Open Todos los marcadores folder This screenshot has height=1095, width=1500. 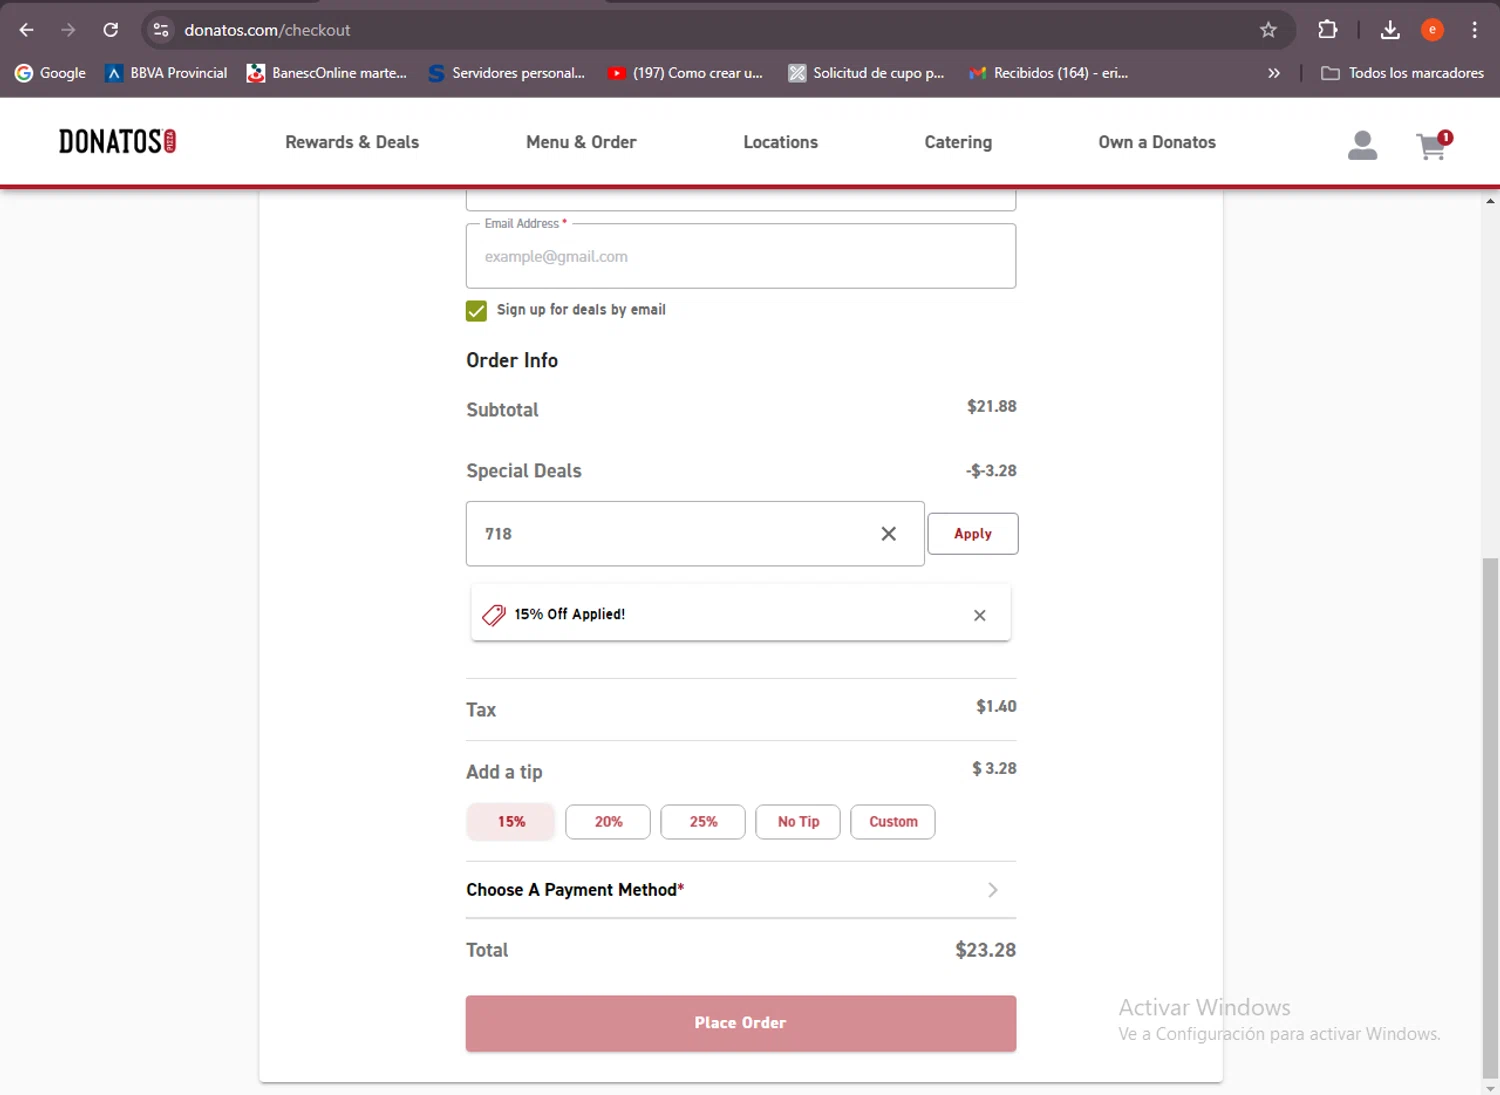tap(1402, 73)
